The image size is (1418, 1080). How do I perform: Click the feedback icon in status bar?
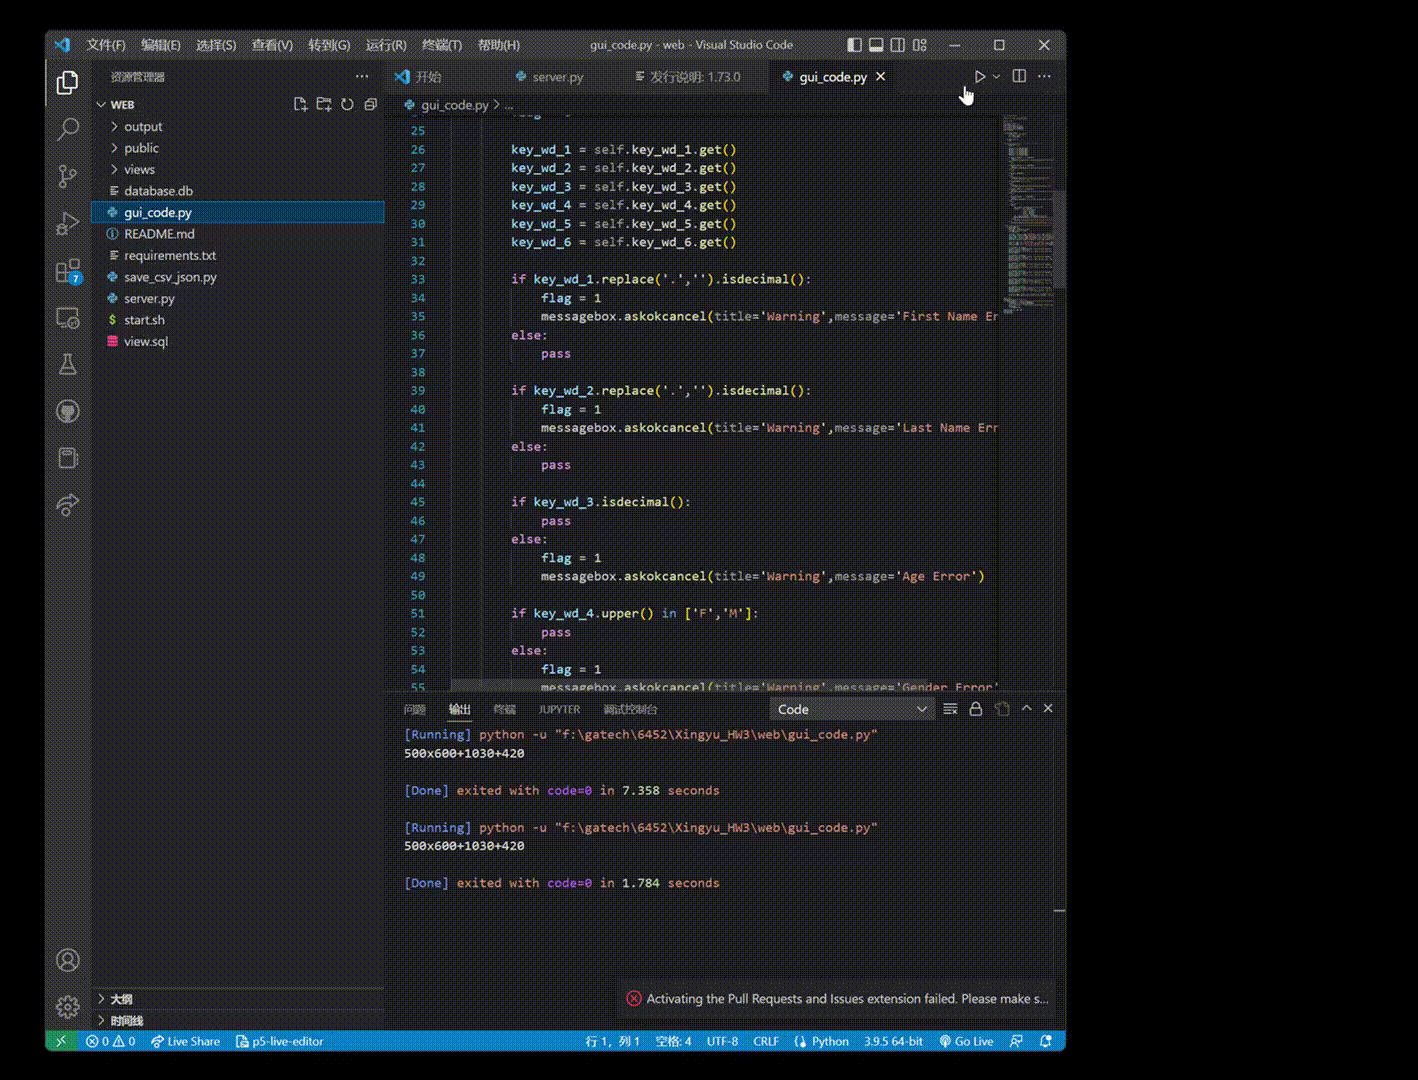1016,1041
